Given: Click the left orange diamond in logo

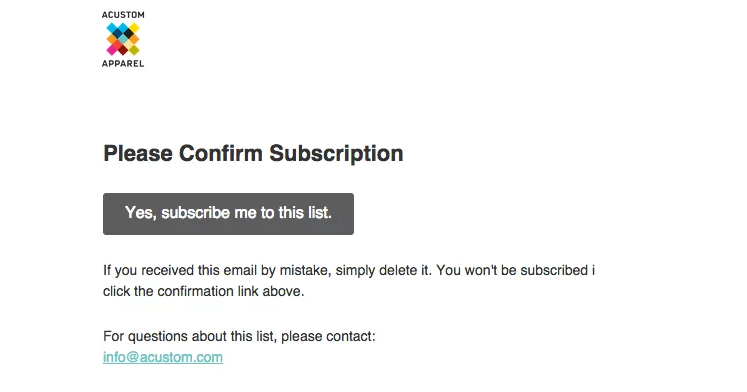Looking at the screenshot, I should click(111, 39).
